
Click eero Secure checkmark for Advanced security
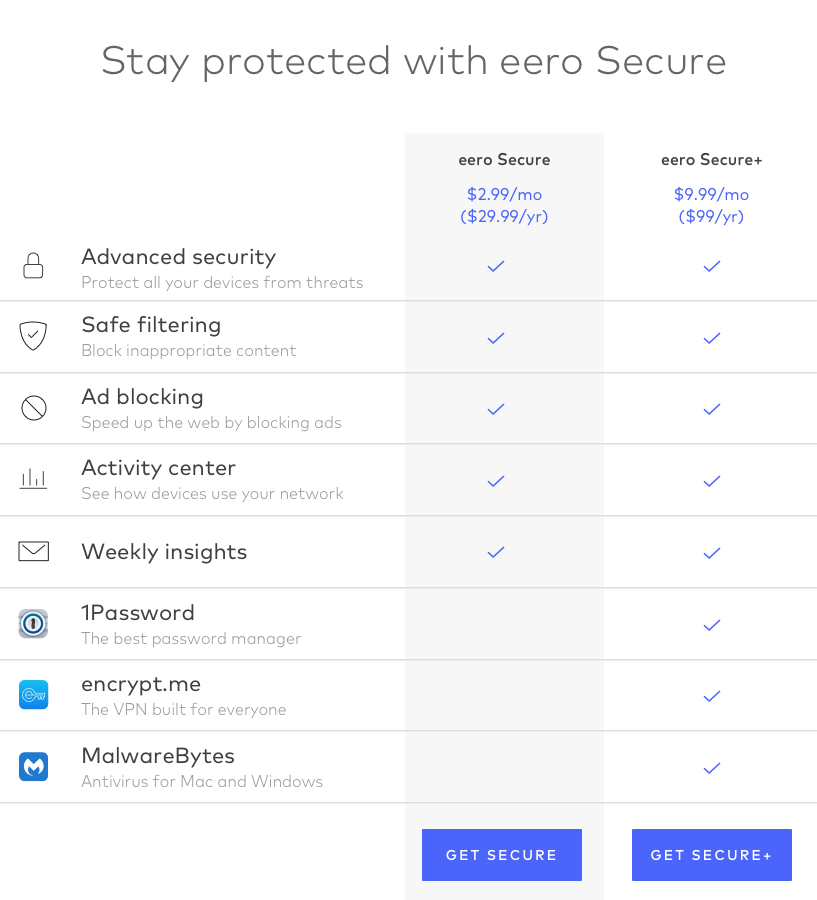click(495, 267)
